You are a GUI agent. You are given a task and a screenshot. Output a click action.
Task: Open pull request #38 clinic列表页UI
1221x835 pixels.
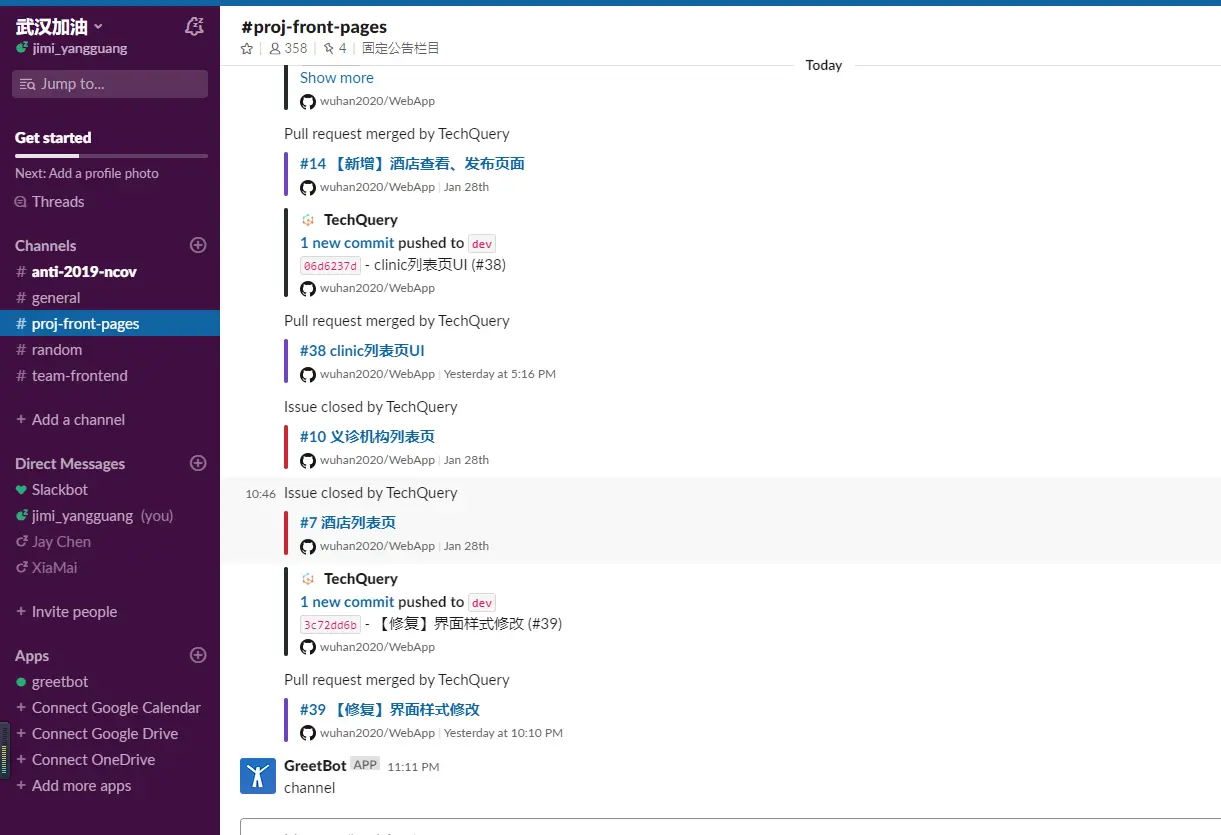tap(362, 350)
